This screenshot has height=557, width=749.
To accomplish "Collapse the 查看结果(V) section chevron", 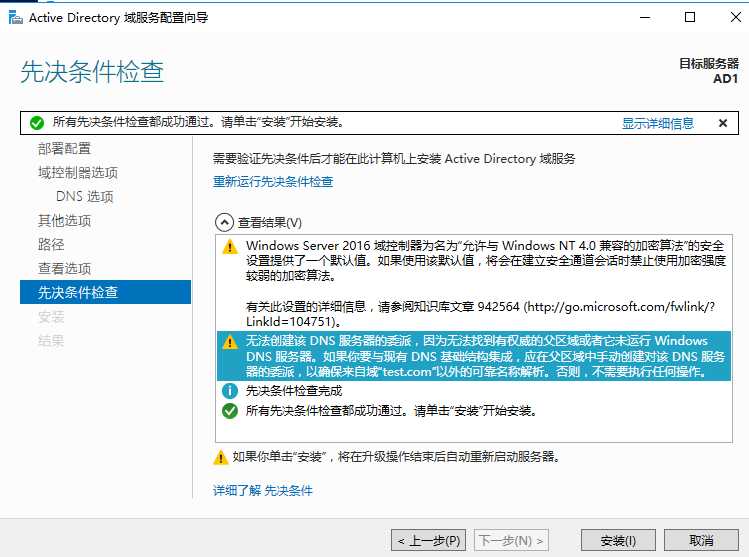I will click(225, 222).
